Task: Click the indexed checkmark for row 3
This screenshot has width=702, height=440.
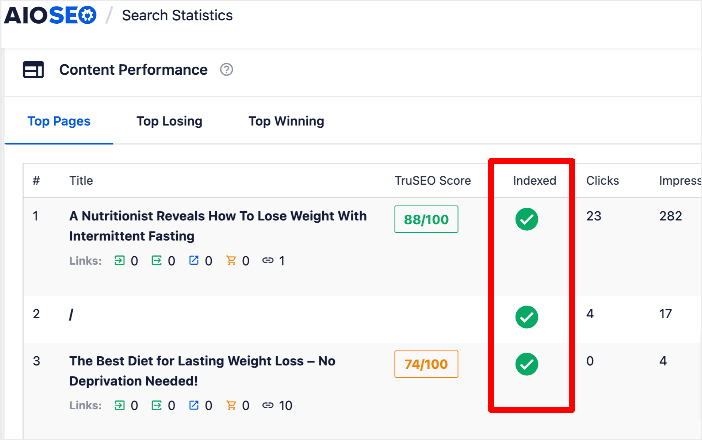Action: [x=526, y=364]
